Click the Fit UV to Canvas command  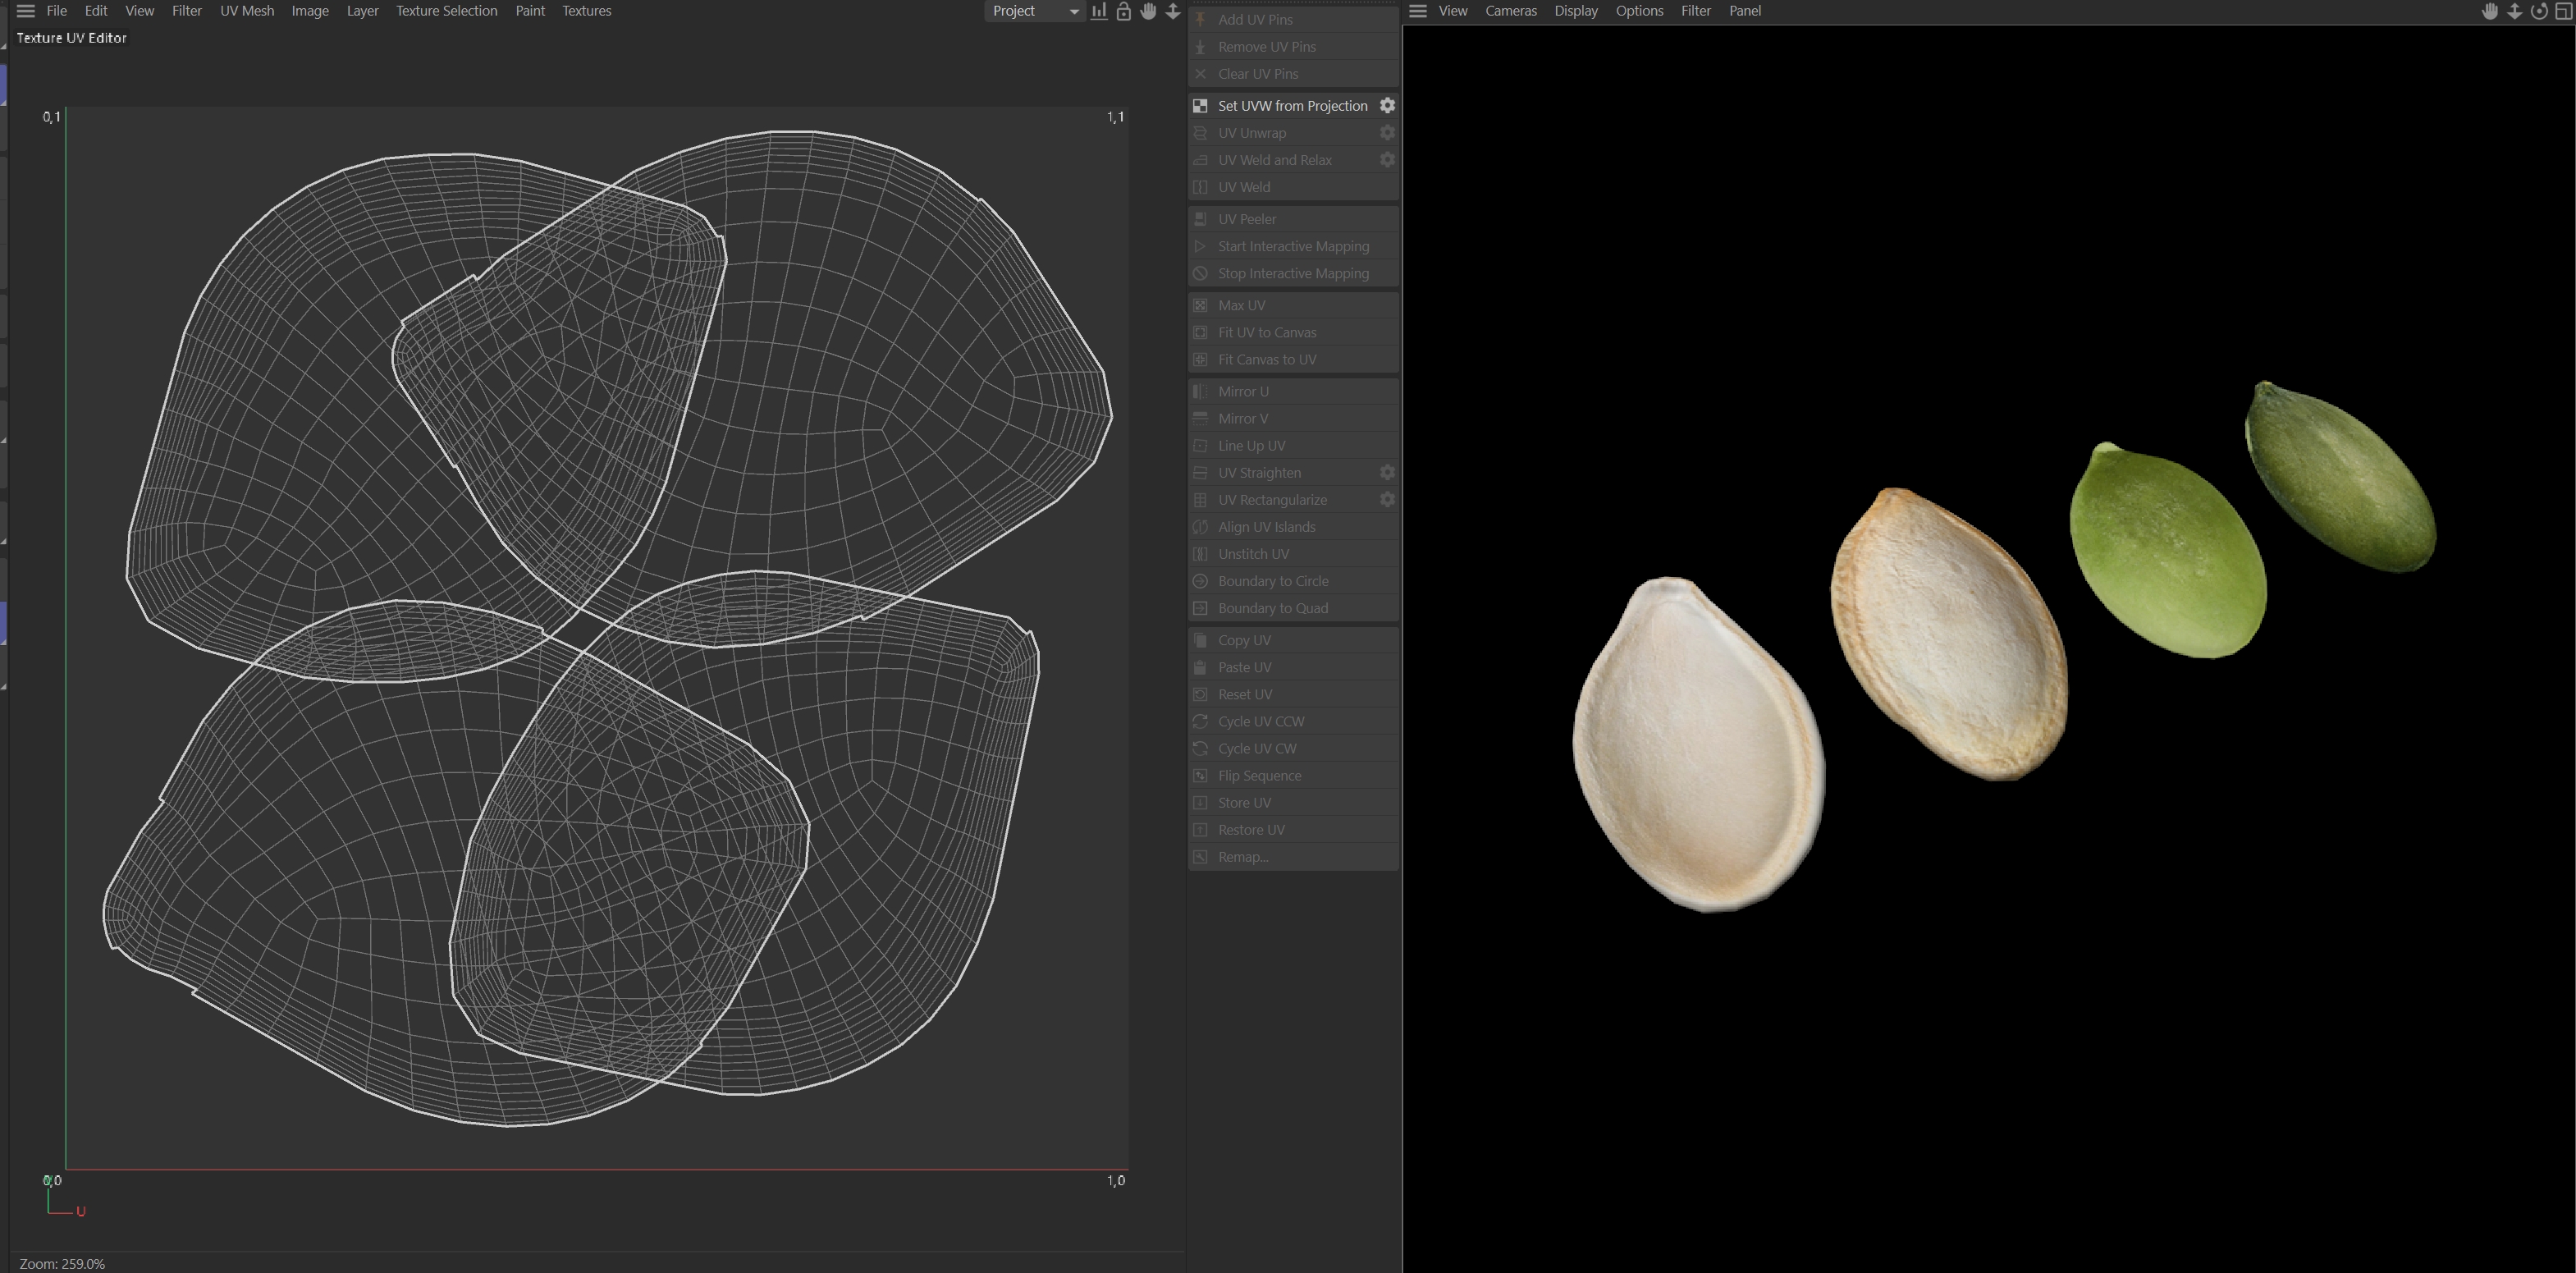pyautogui.click(x=1266, y=332)
